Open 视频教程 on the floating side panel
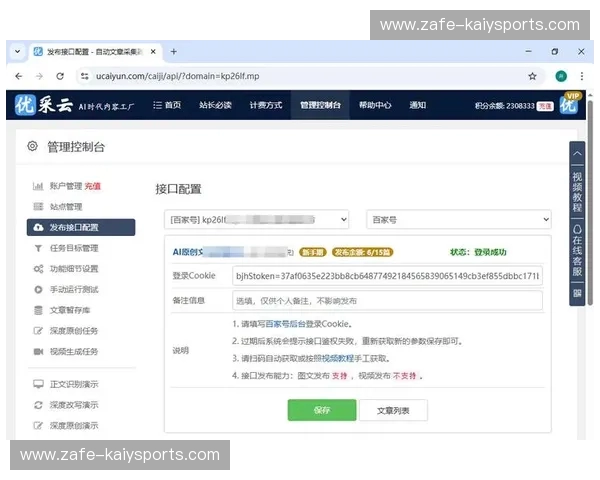This screenshot has height=480, width=600. [577, 192]
